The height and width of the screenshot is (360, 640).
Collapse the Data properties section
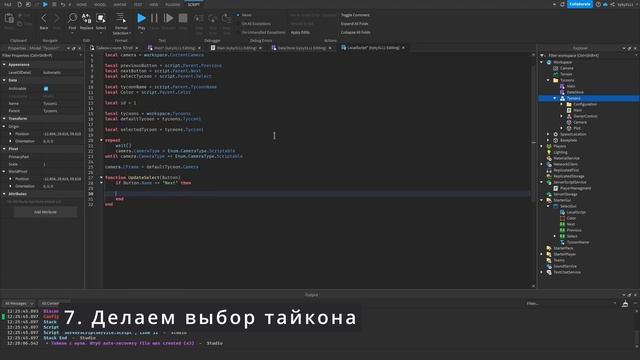(x=4, y=80)
